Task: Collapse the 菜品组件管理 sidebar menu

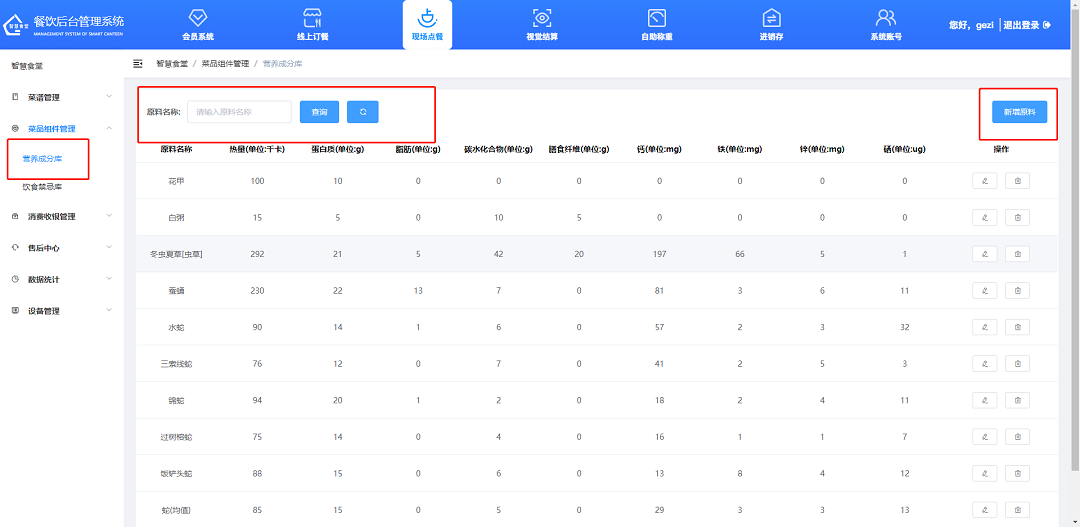Action: (x=60, y=129)
